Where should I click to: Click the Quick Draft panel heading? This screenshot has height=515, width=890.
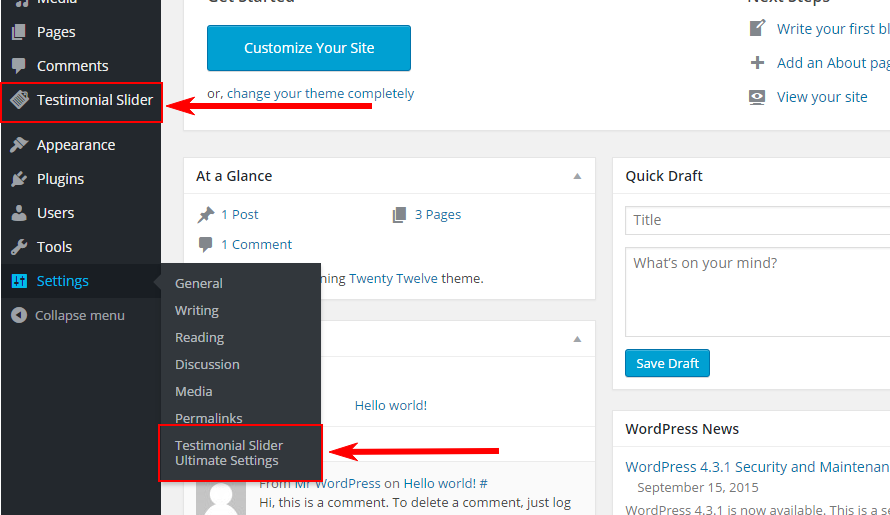click(x=664, y=176)
